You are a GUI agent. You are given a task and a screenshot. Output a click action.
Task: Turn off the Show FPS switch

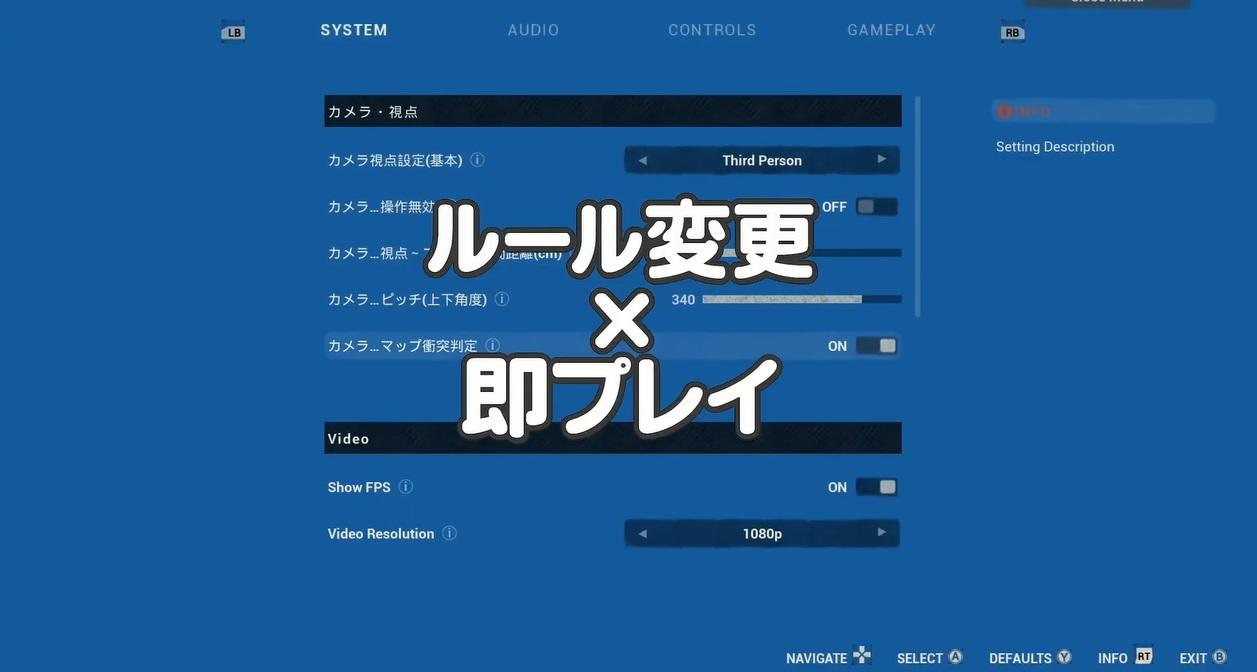[x=876, y=487]
